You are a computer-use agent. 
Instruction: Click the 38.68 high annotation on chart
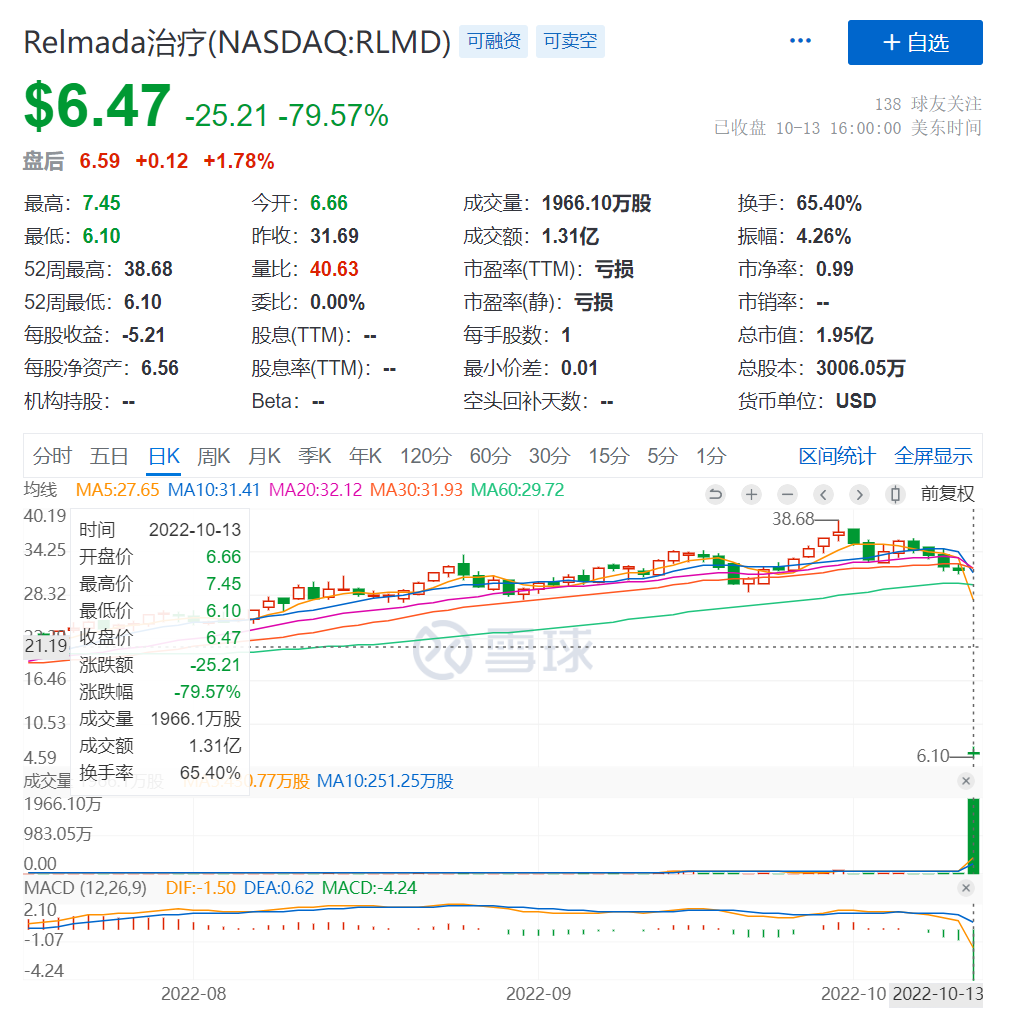pyautogui.click(x=792, y=519)
